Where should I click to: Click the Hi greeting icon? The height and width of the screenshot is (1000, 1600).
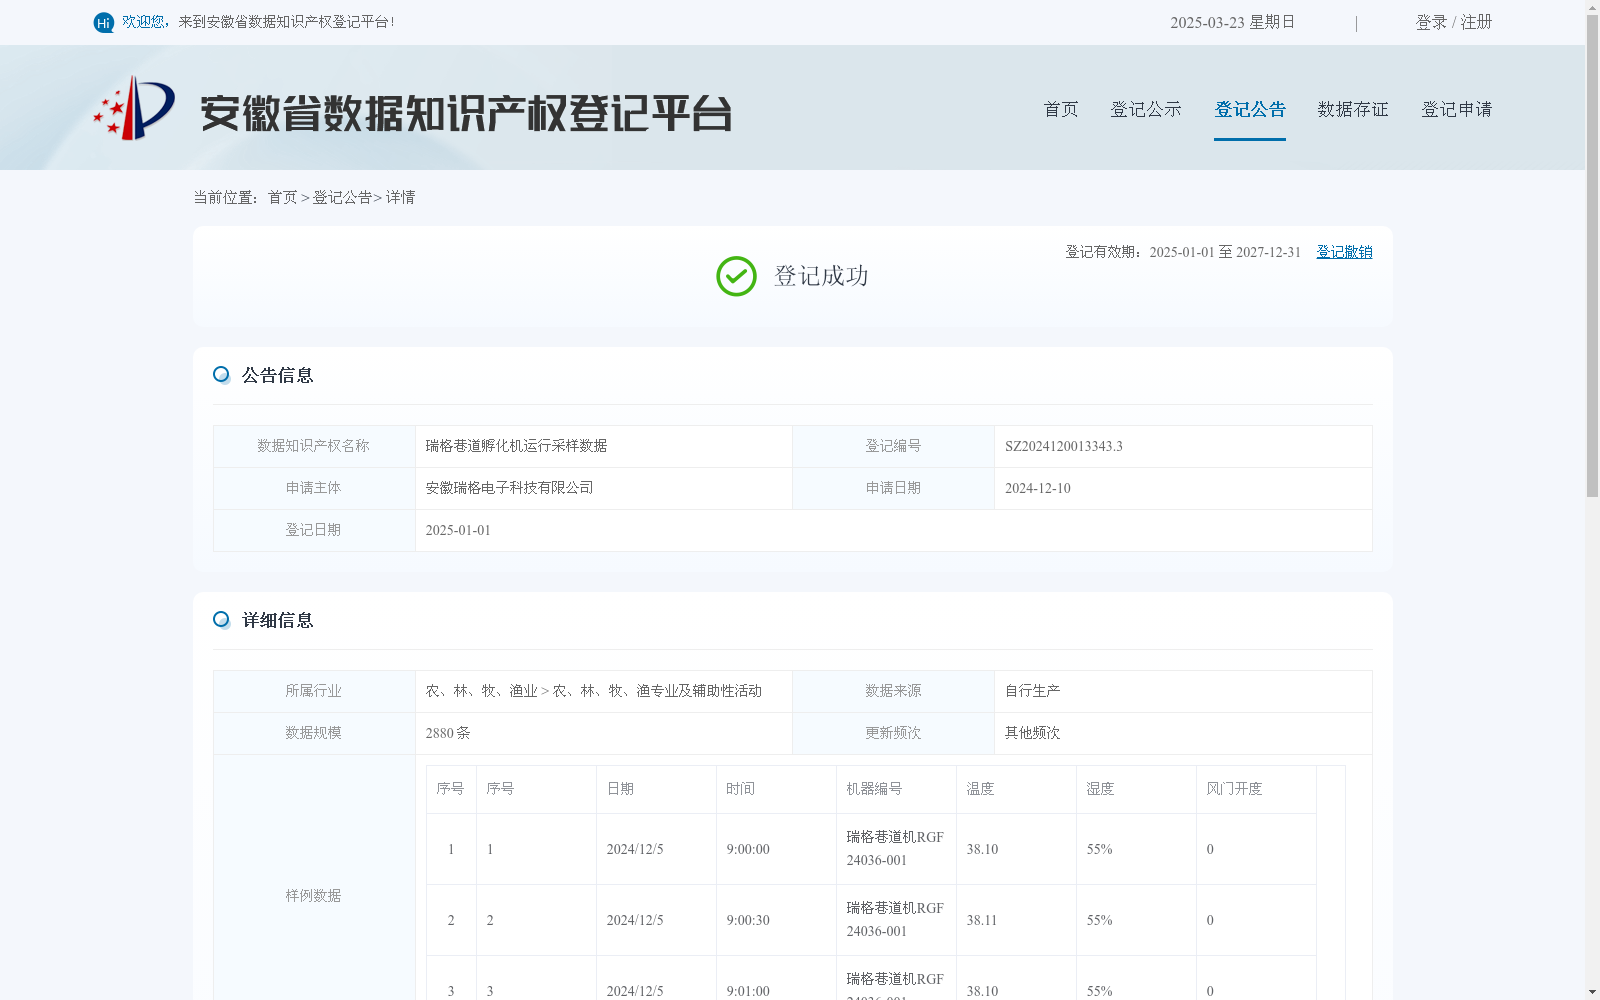tap(104, 22)
